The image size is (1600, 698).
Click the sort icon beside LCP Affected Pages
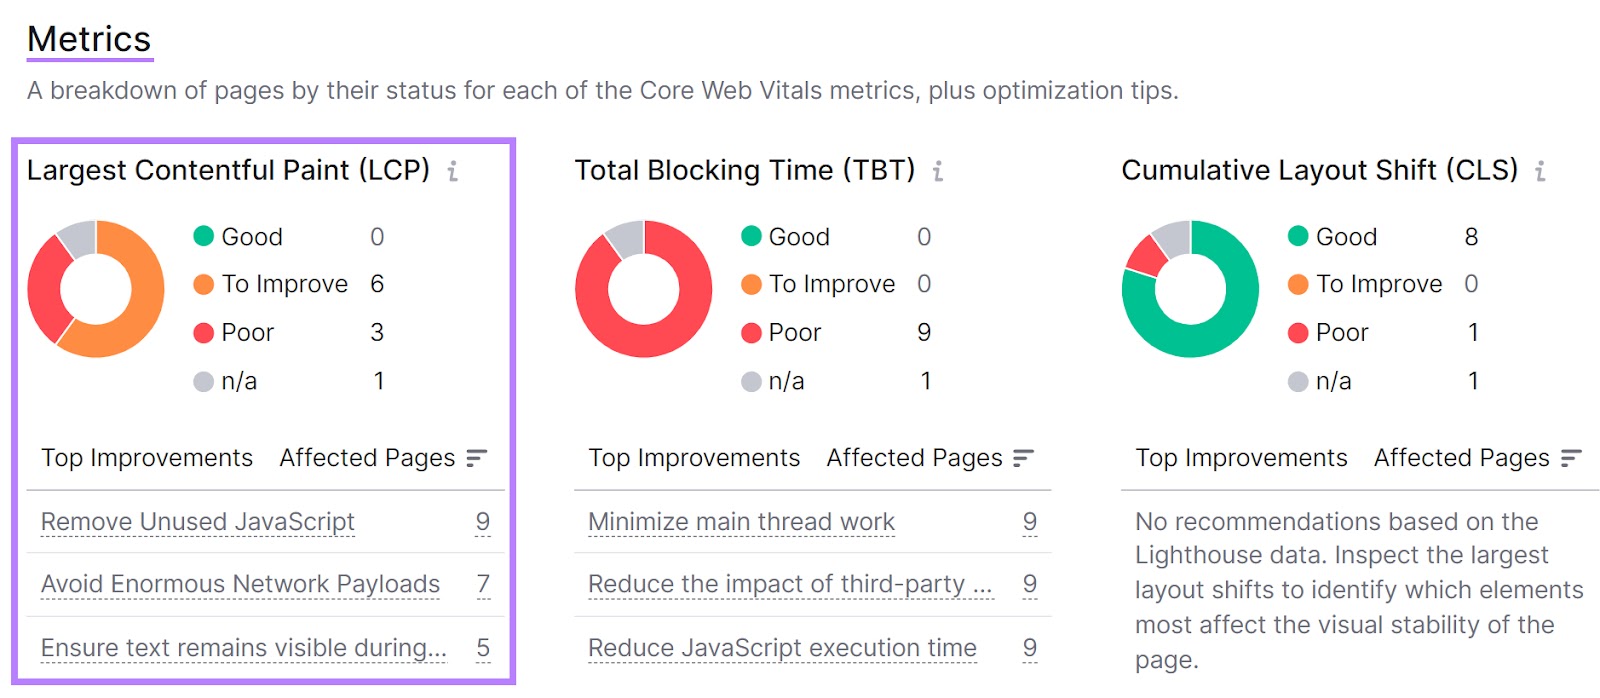pyautogui.click(x=478, y=458)
